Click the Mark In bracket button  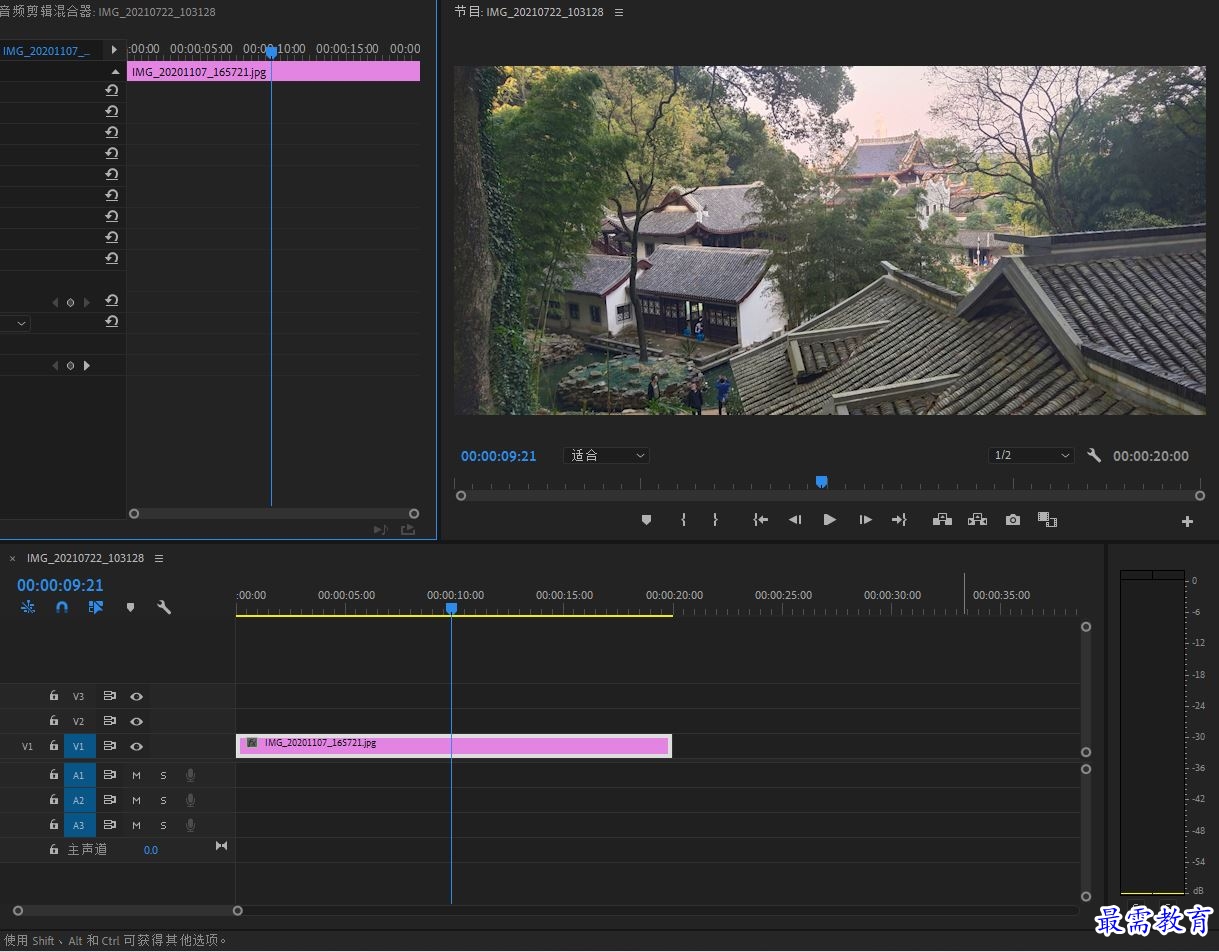(x=684, y=520)
